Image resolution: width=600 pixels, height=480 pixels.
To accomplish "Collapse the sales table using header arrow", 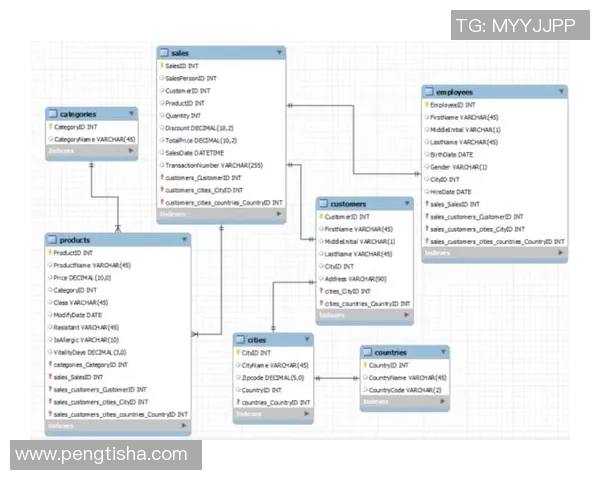I will pos(279,52).
